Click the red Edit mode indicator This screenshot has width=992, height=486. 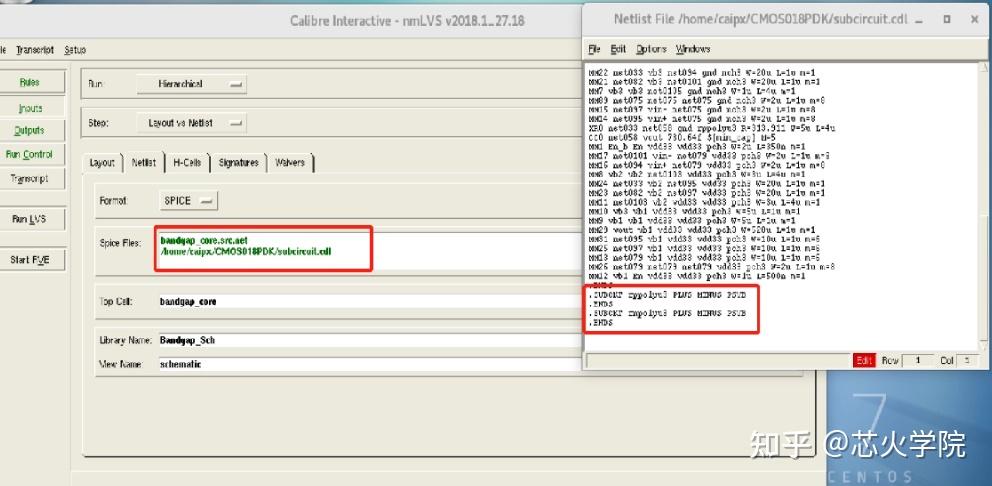864,361
